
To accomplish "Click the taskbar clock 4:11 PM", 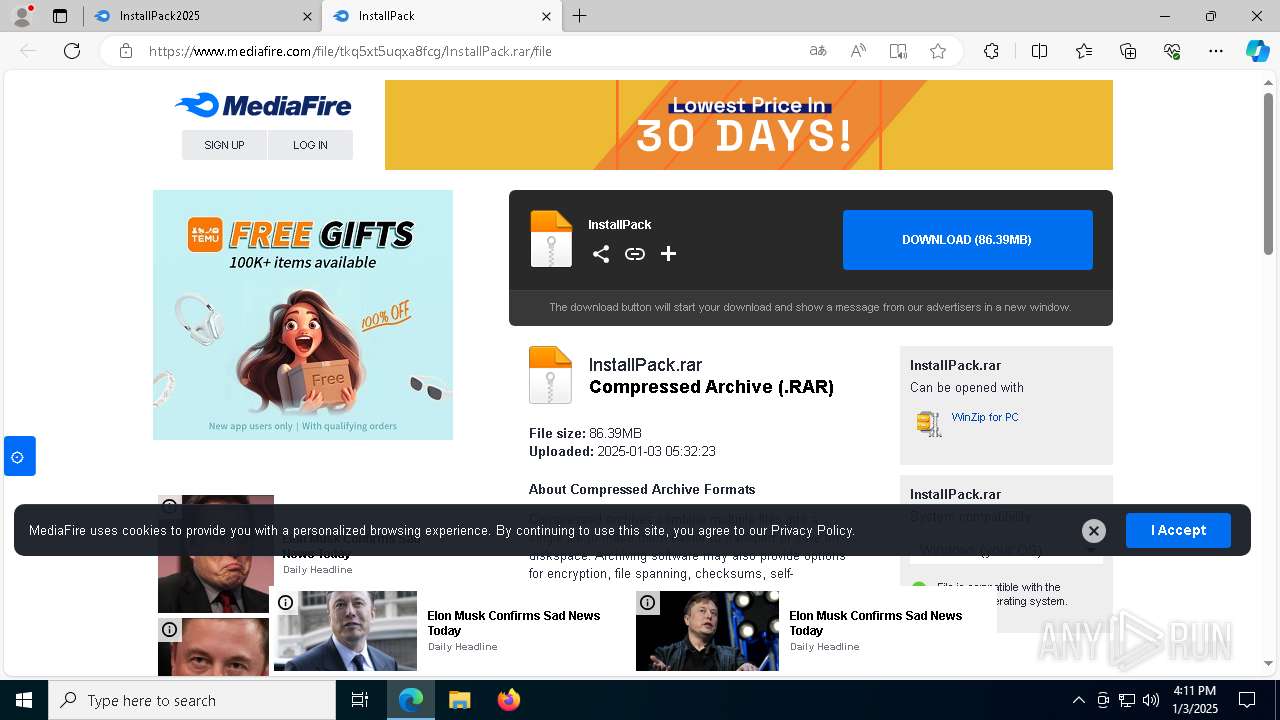I will (1195, 700).
